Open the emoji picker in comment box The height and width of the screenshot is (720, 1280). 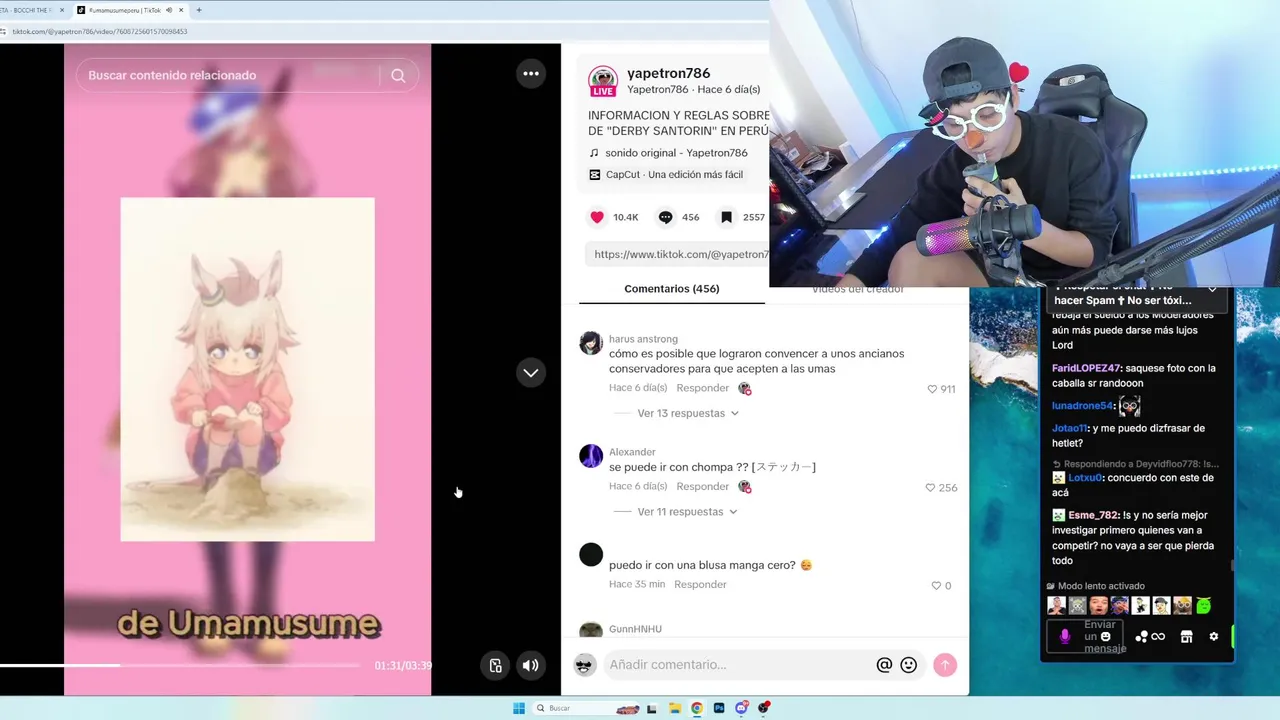pyautogui.click(x=908, y=665)
